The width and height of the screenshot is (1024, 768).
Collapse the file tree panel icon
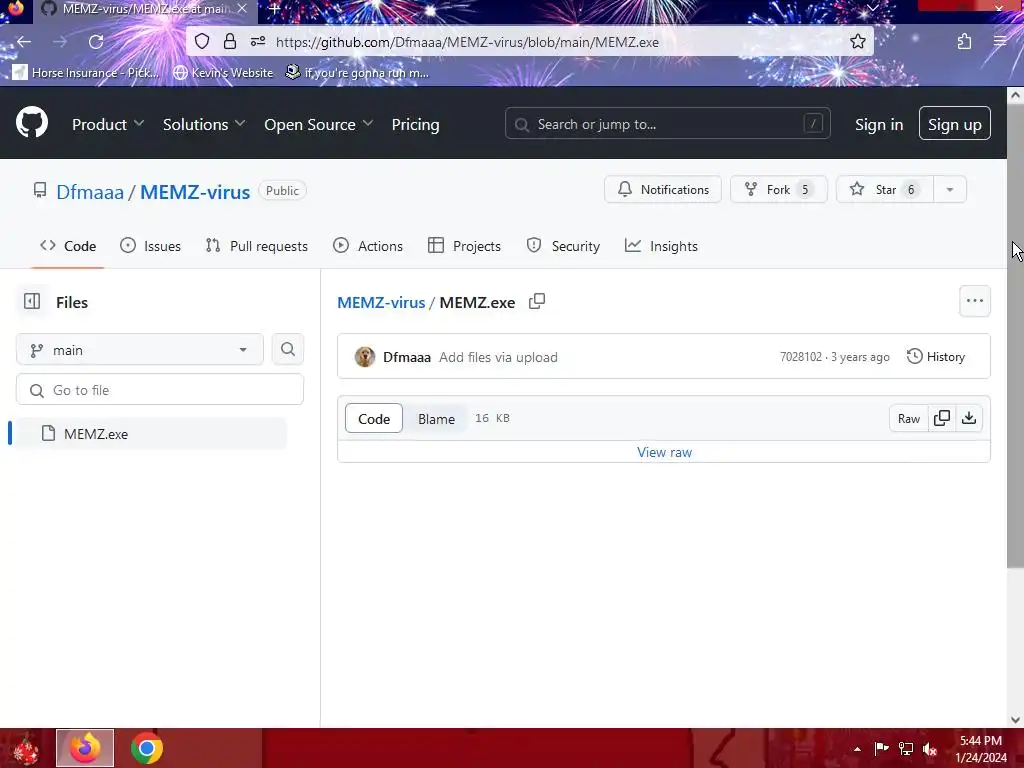click(32, 302)
